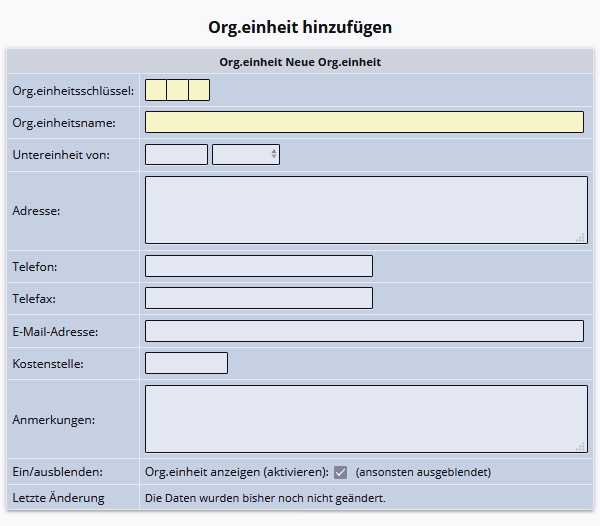Click the 'Adresse:' label
The width and height of the screenshot is (600, 526).
[36, 211]
